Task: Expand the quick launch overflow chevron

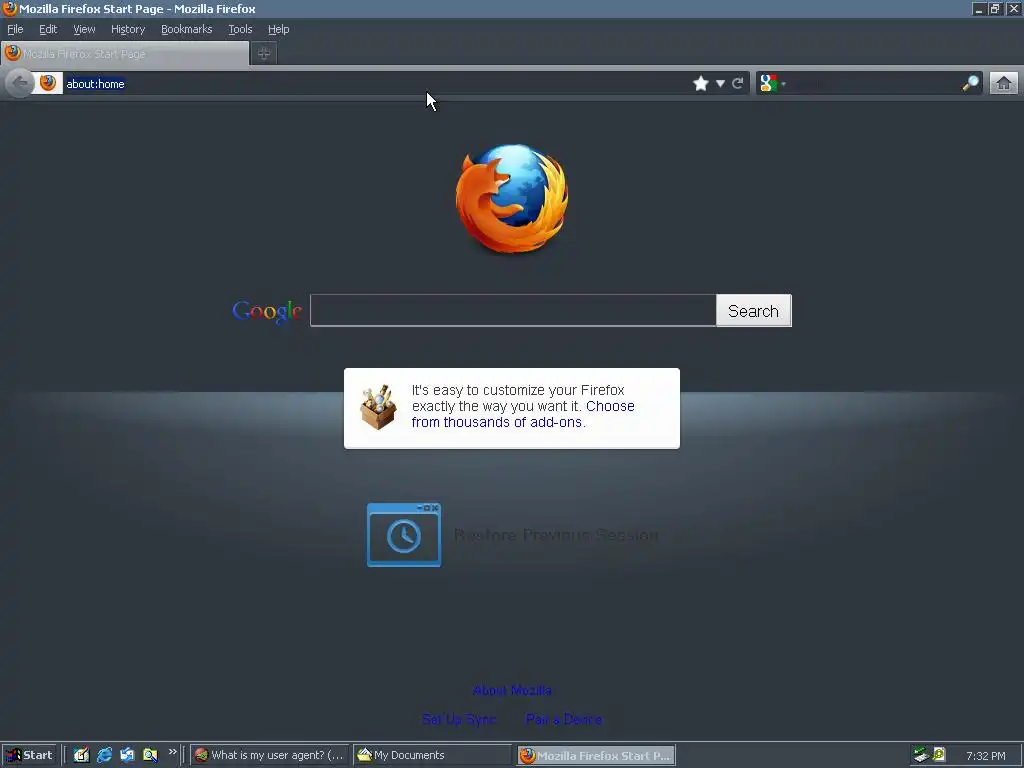Action: (x=172, y=752)
